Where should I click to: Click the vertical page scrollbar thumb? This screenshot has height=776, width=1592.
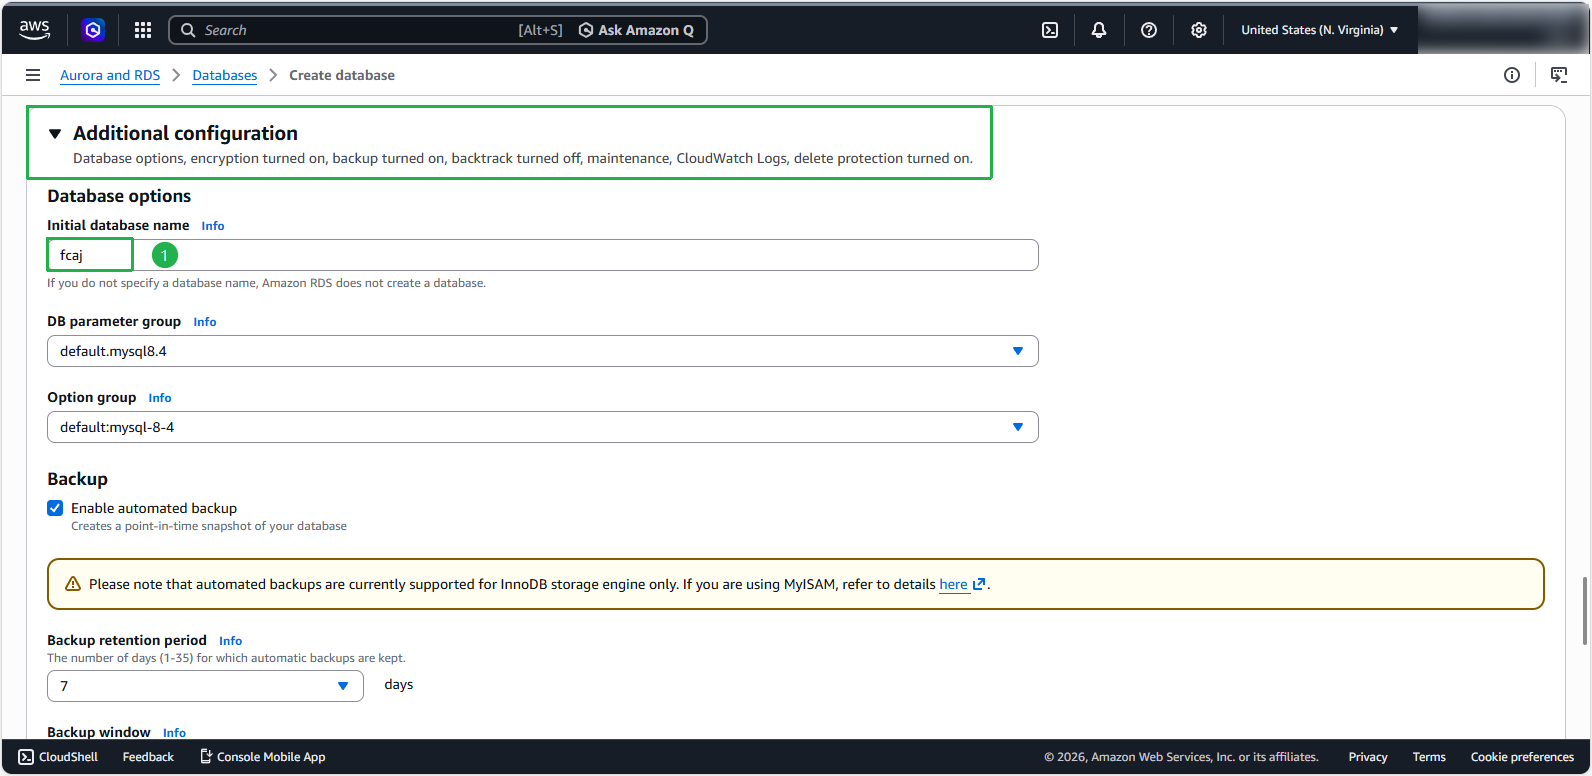coord(1585,611)
